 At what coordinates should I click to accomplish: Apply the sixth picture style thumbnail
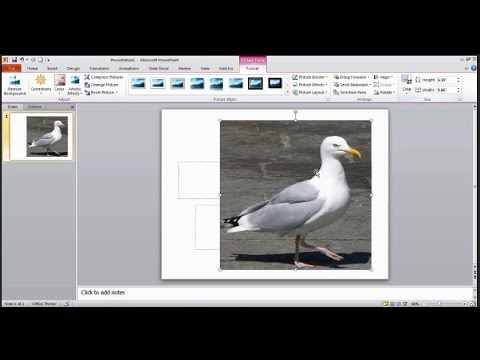pyautogui.click(x=236, y=83)
